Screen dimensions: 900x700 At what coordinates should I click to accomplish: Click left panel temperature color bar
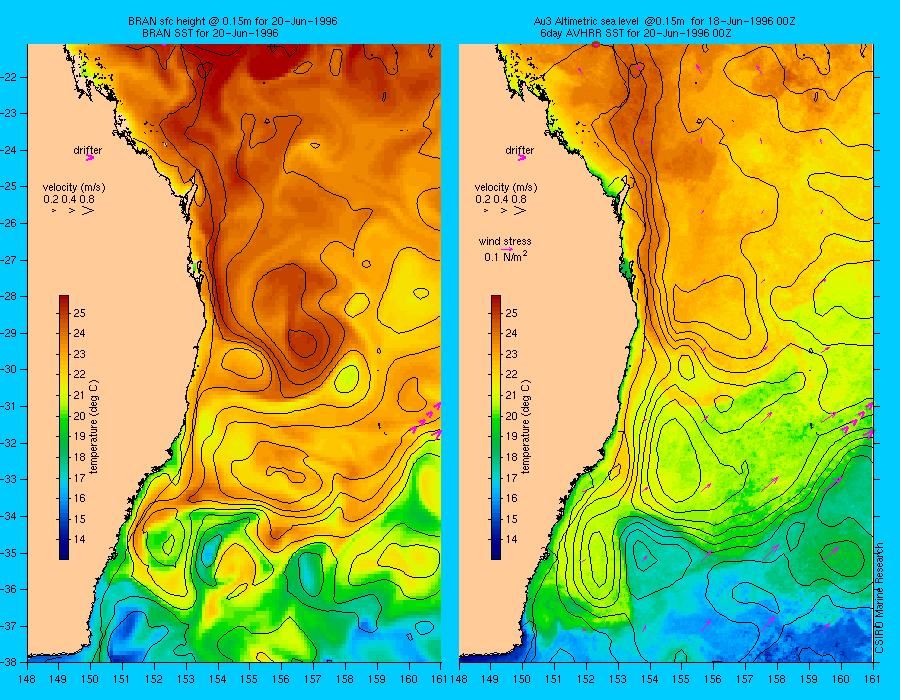click(64, 427)
